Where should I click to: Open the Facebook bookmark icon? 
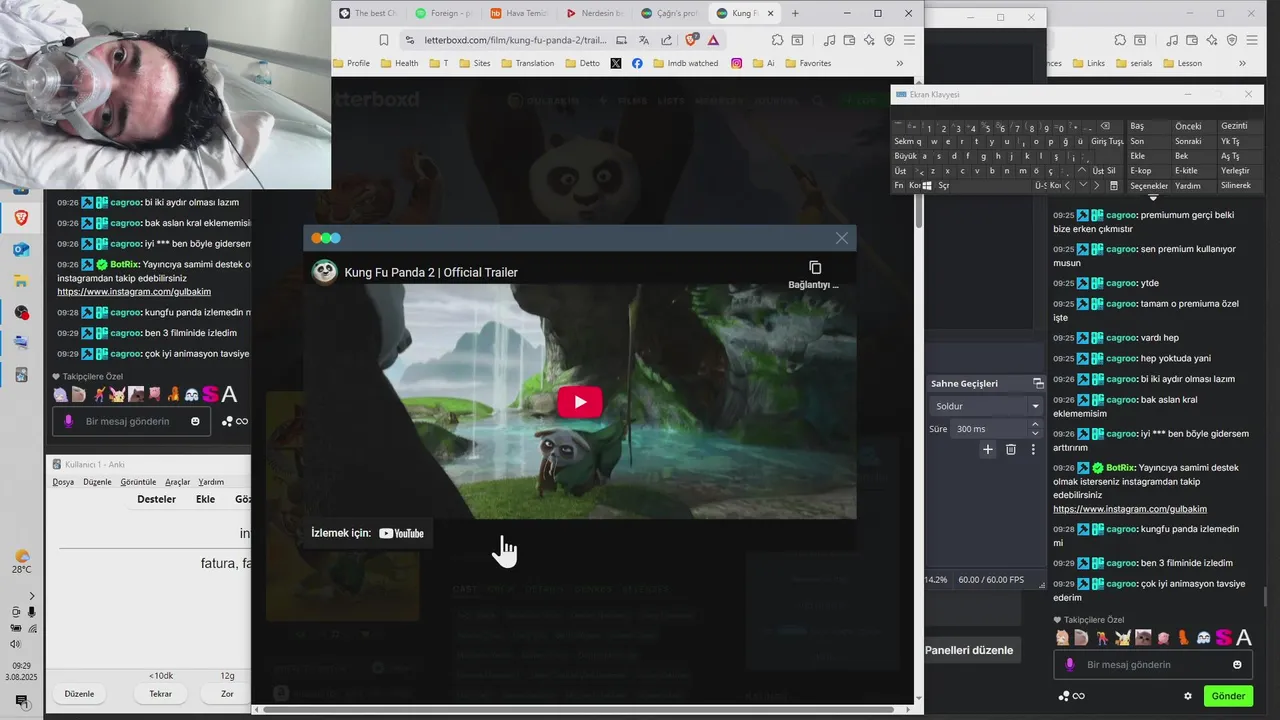[x=637, y=63]
